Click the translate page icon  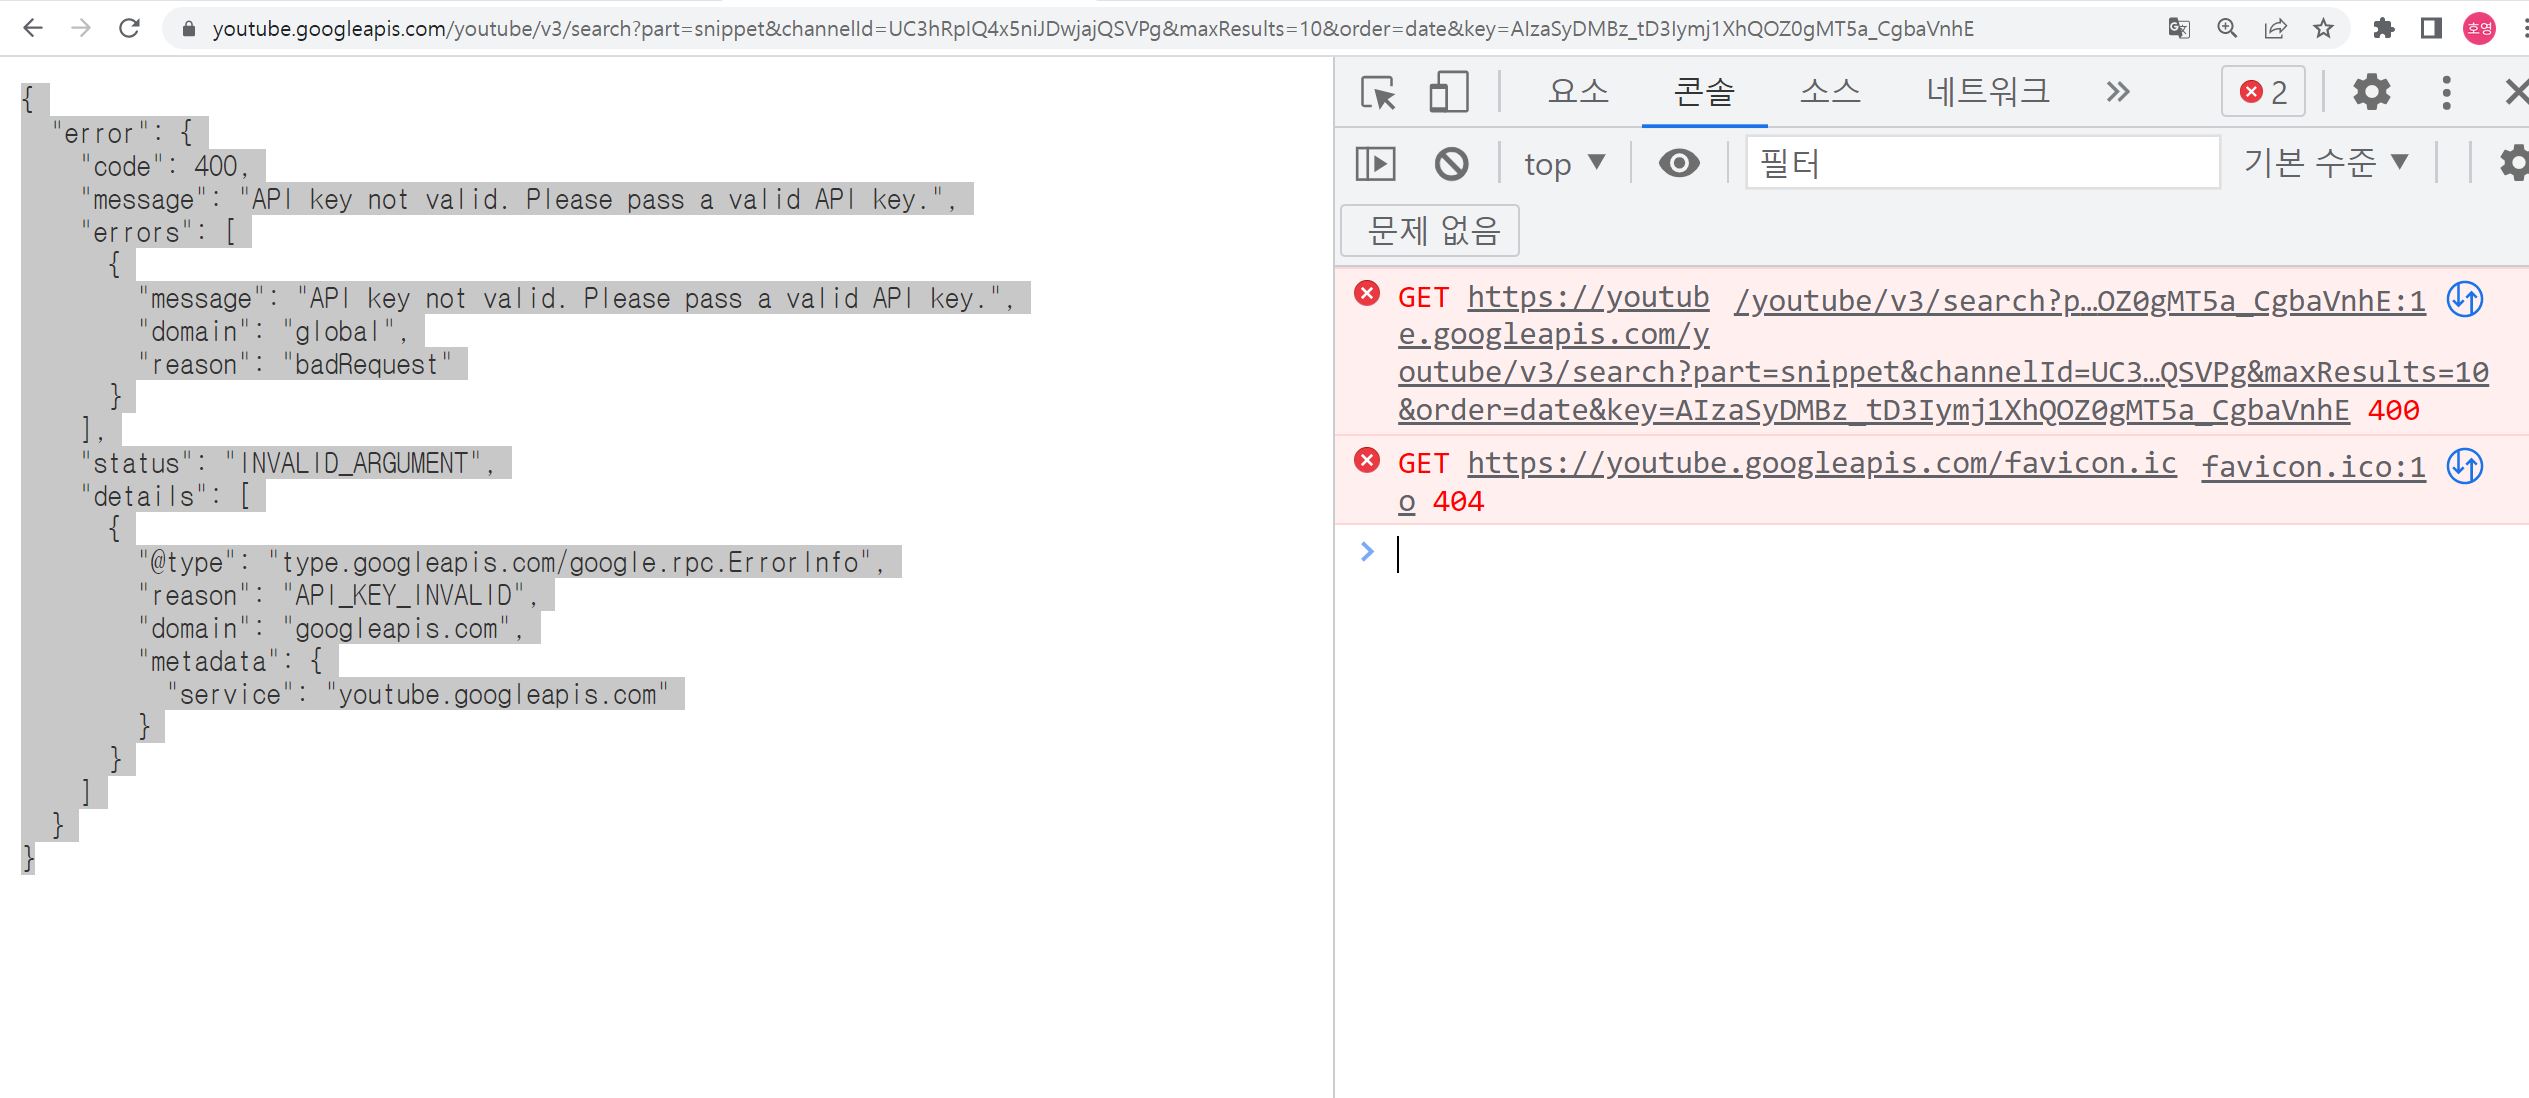[x=2179, y=28]
